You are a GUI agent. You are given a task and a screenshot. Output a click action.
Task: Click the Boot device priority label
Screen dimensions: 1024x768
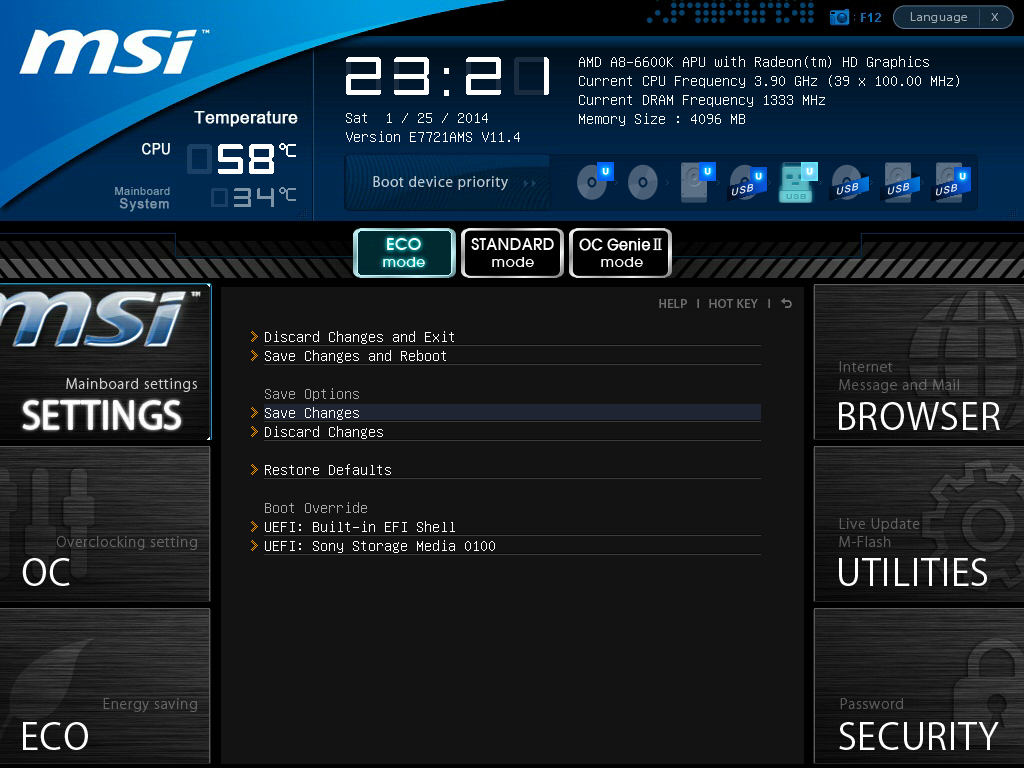click(x=440, y=182)
